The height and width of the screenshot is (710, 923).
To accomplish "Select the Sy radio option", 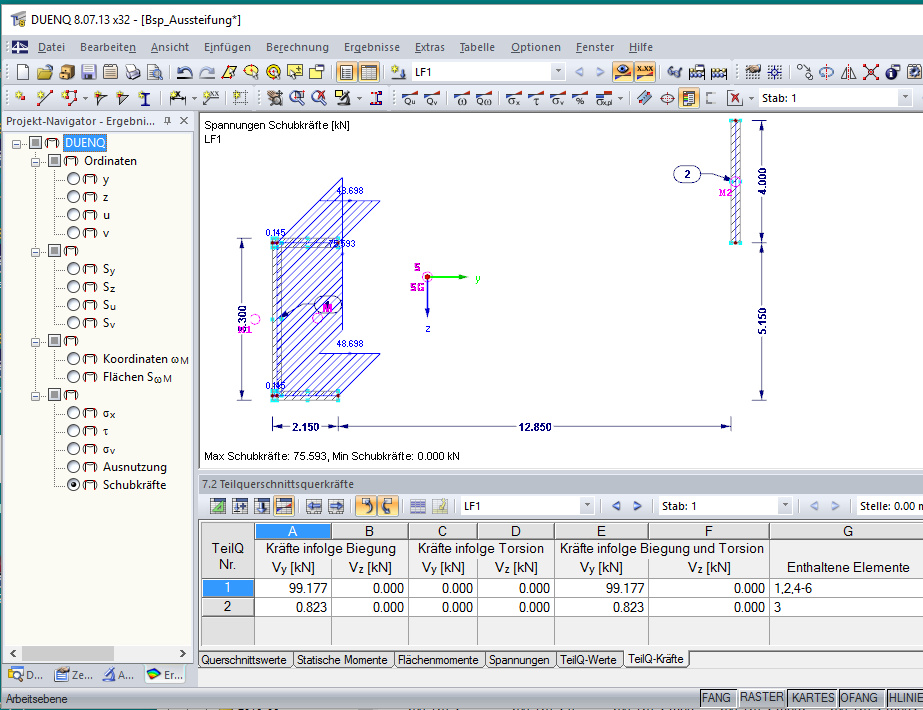I will pos(73,269).
